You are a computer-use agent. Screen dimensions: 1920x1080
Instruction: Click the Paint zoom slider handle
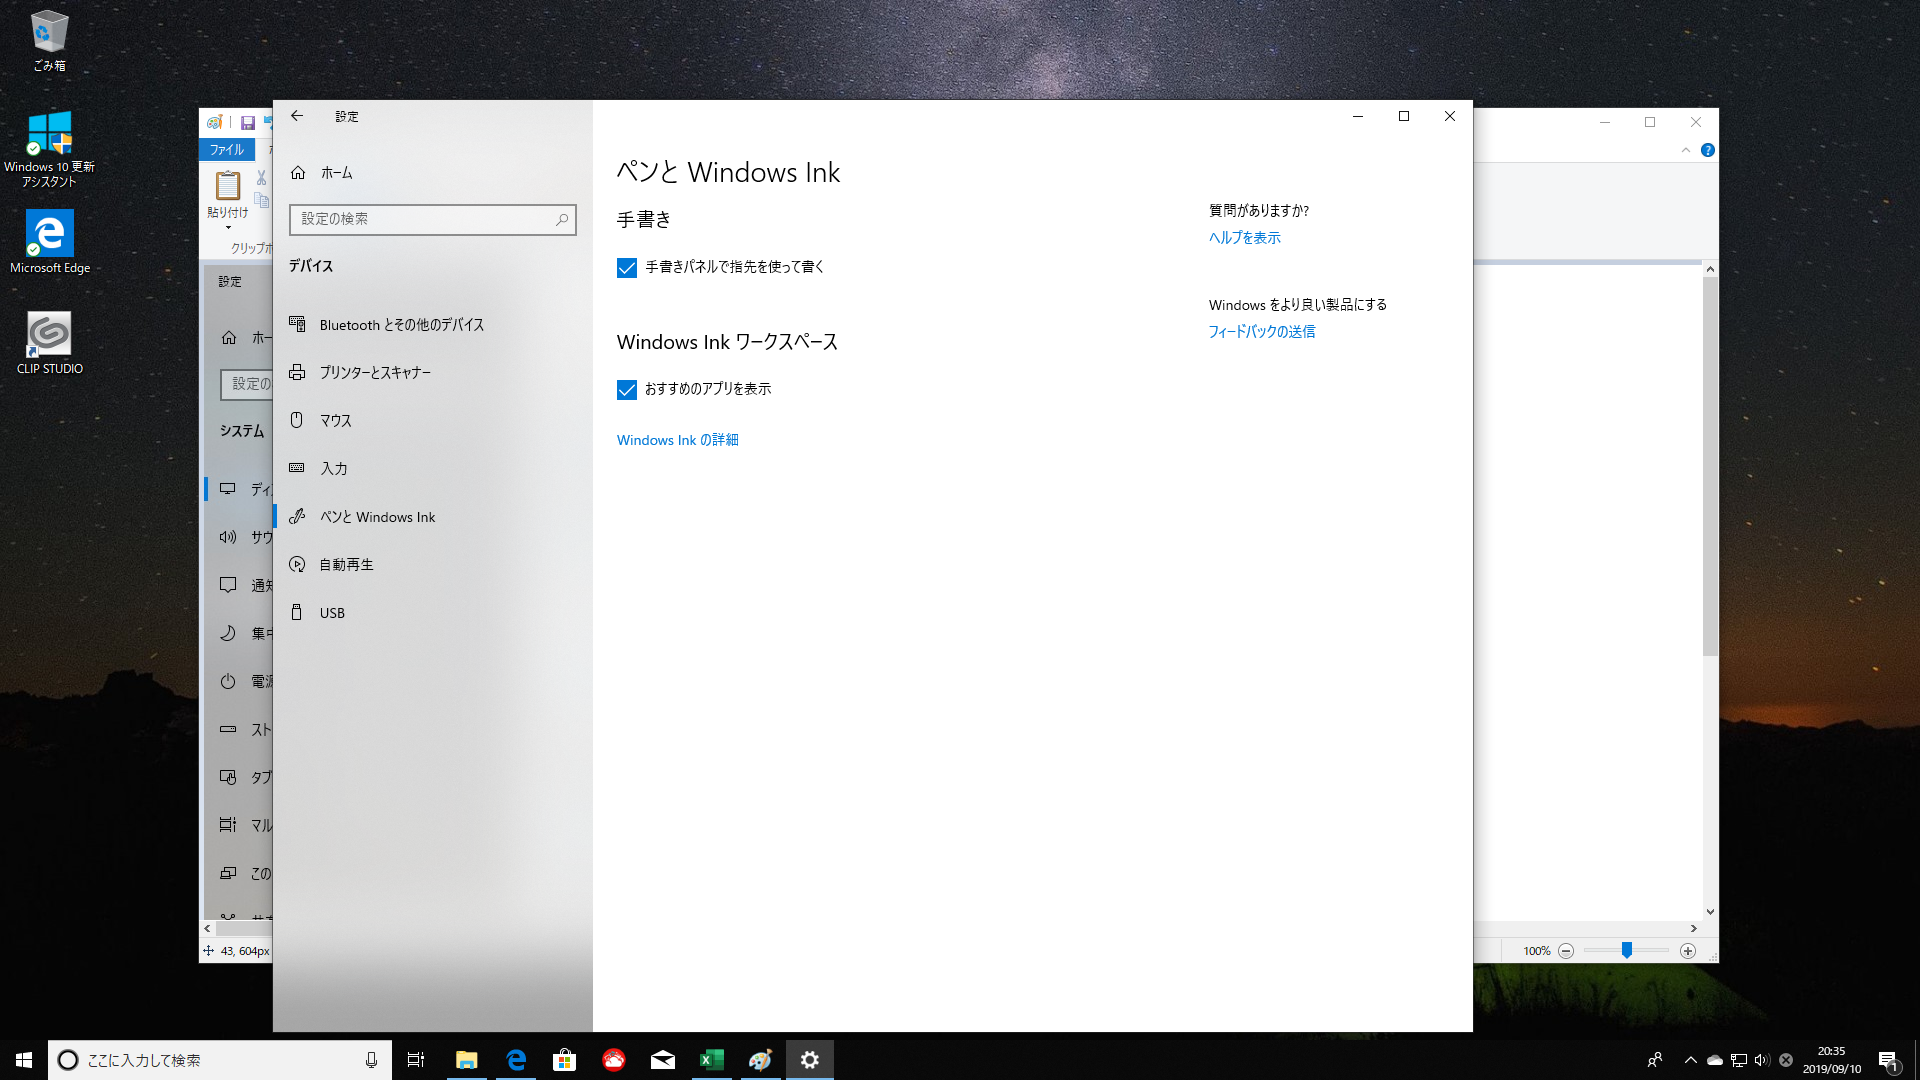click(1627, 951)
